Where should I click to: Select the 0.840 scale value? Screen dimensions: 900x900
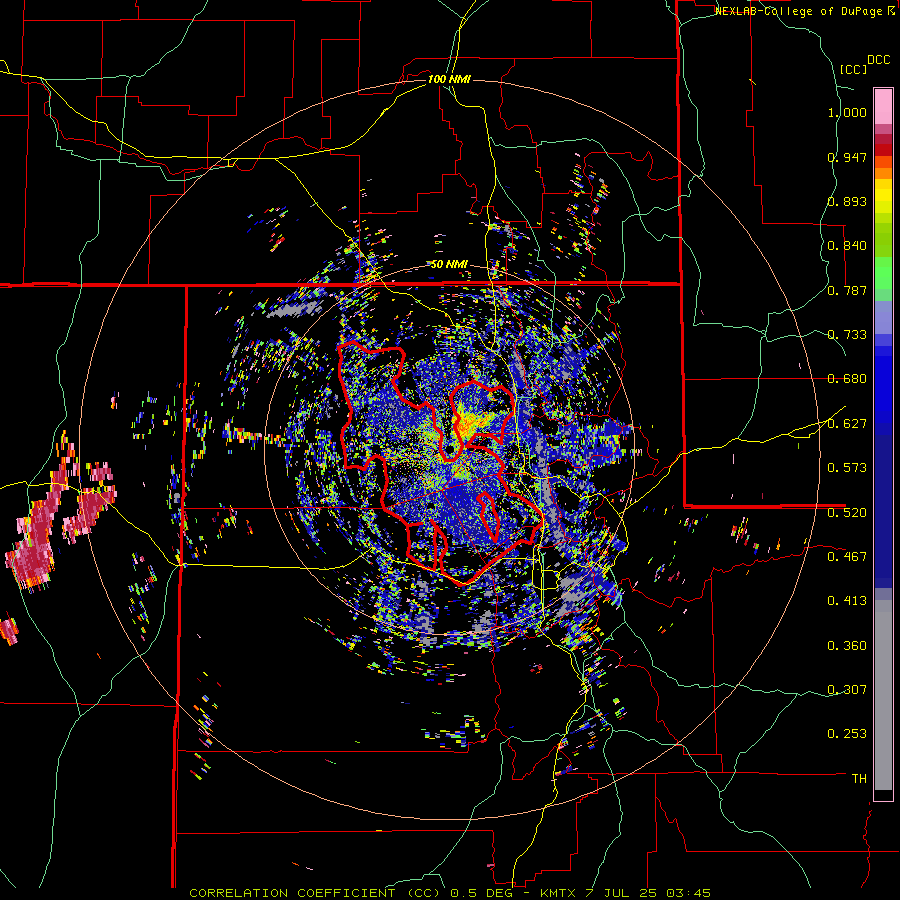tap(847, 246)
